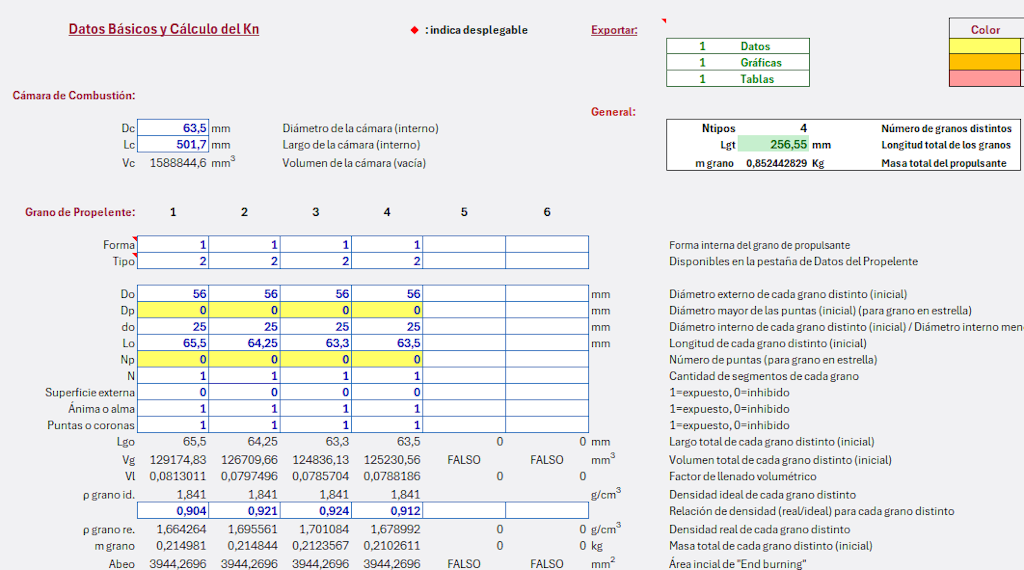Click the orange color swatch under Color
1024x570 pixels.
tap(985, 62)
